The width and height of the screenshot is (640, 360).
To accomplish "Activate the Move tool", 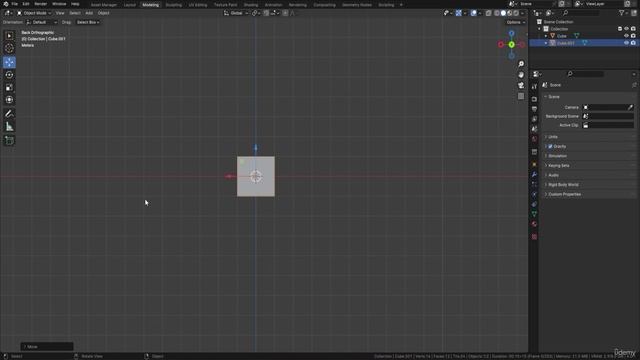I will pos(9,62).
